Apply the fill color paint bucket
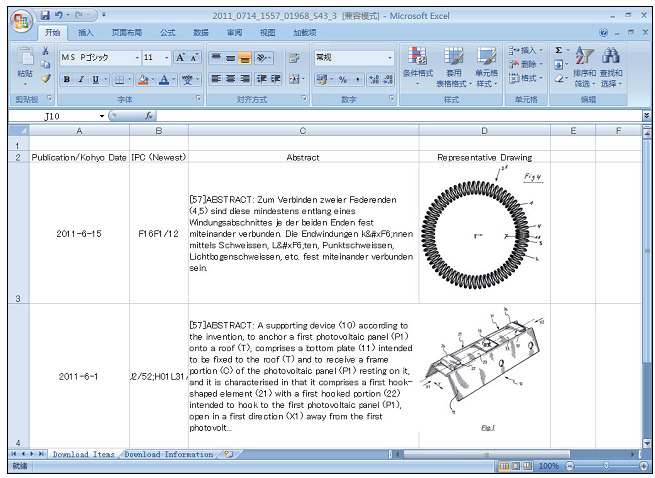 [x=143, y=79]
